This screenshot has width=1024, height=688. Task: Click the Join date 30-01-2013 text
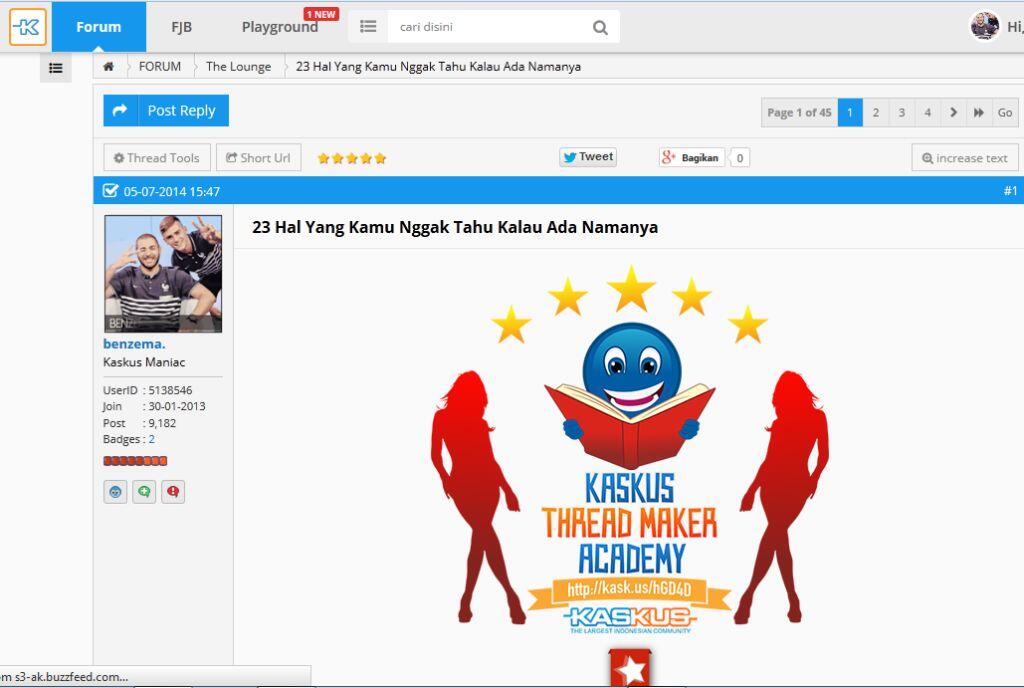click(154, 406)
